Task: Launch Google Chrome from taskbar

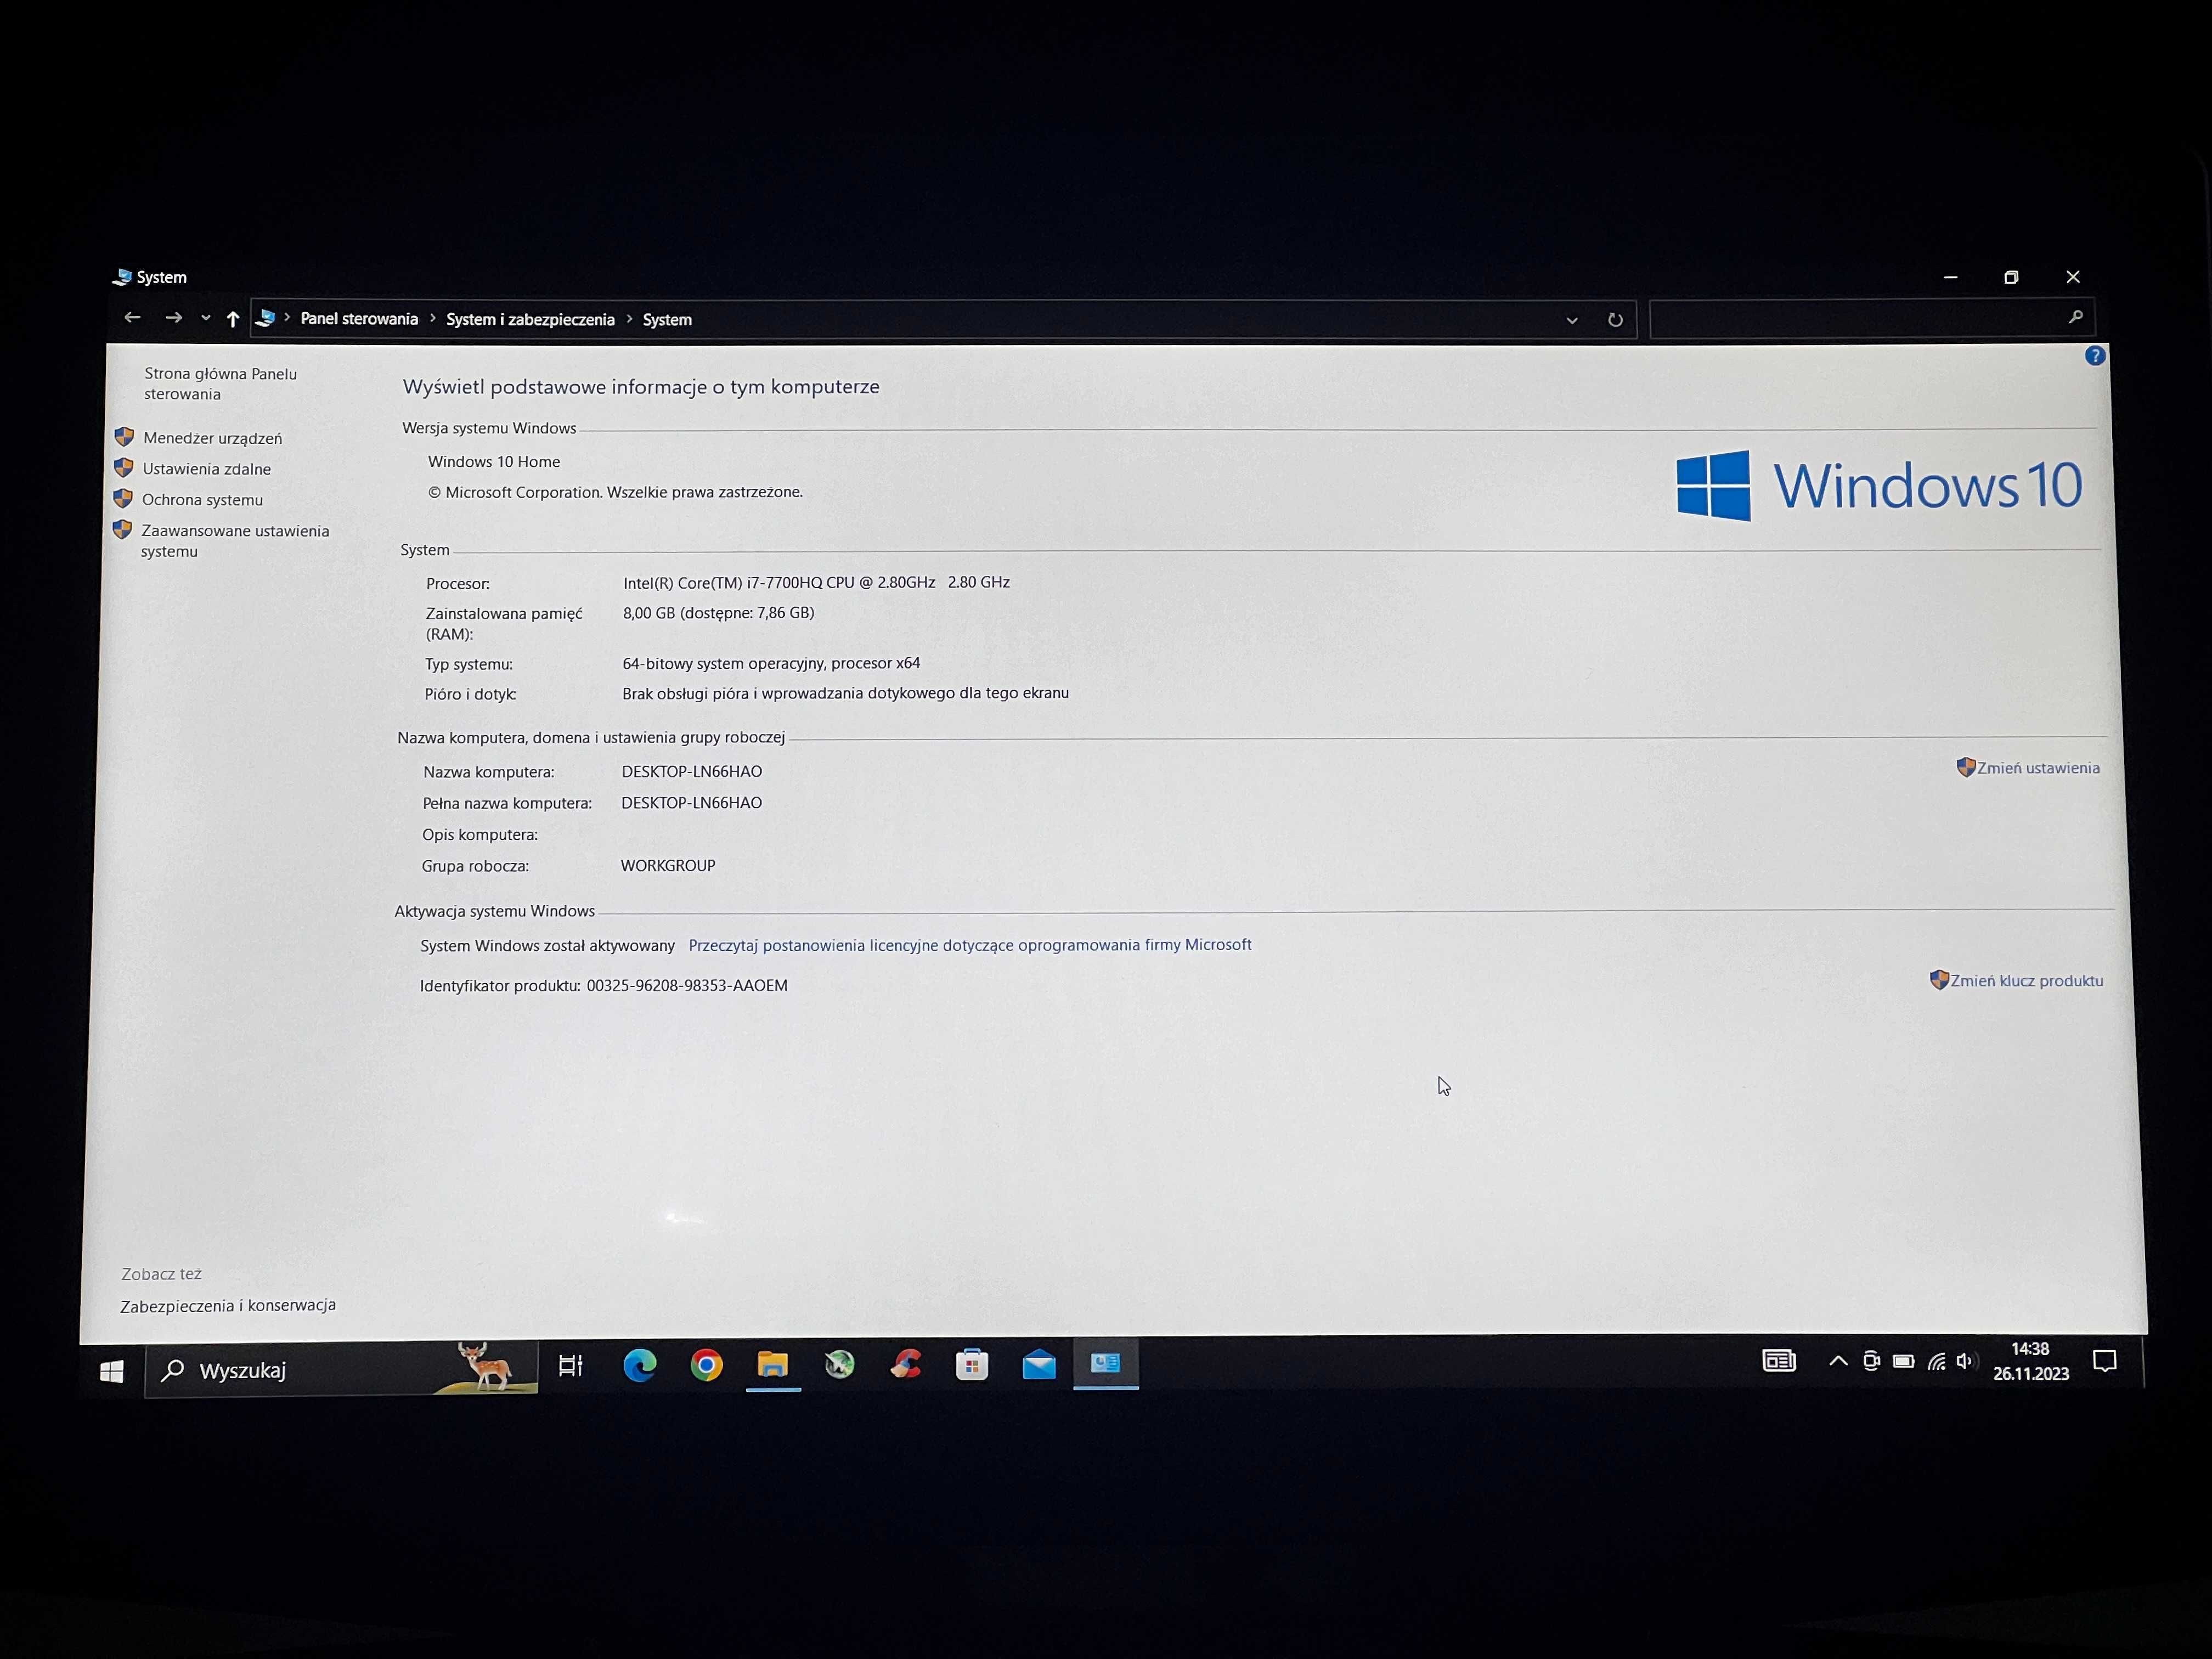Action: click(x=706, y=1365)
